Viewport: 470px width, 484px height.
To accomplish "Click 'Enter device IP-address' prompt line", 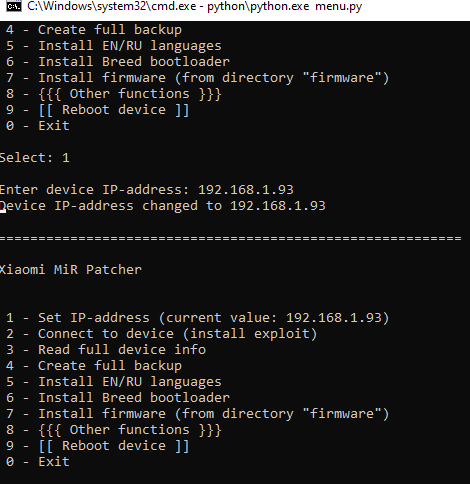I will tap(147, 190).
